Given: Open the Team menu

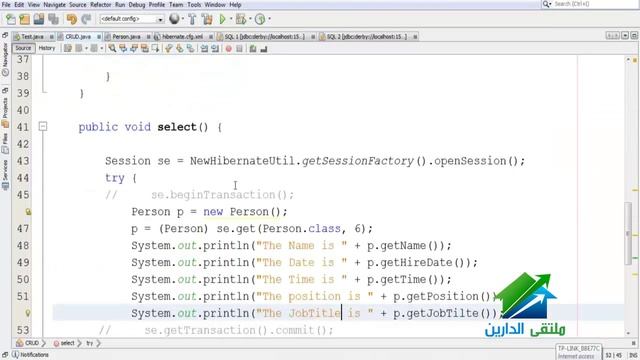Looking at the screenshot, I should [176, 4].
